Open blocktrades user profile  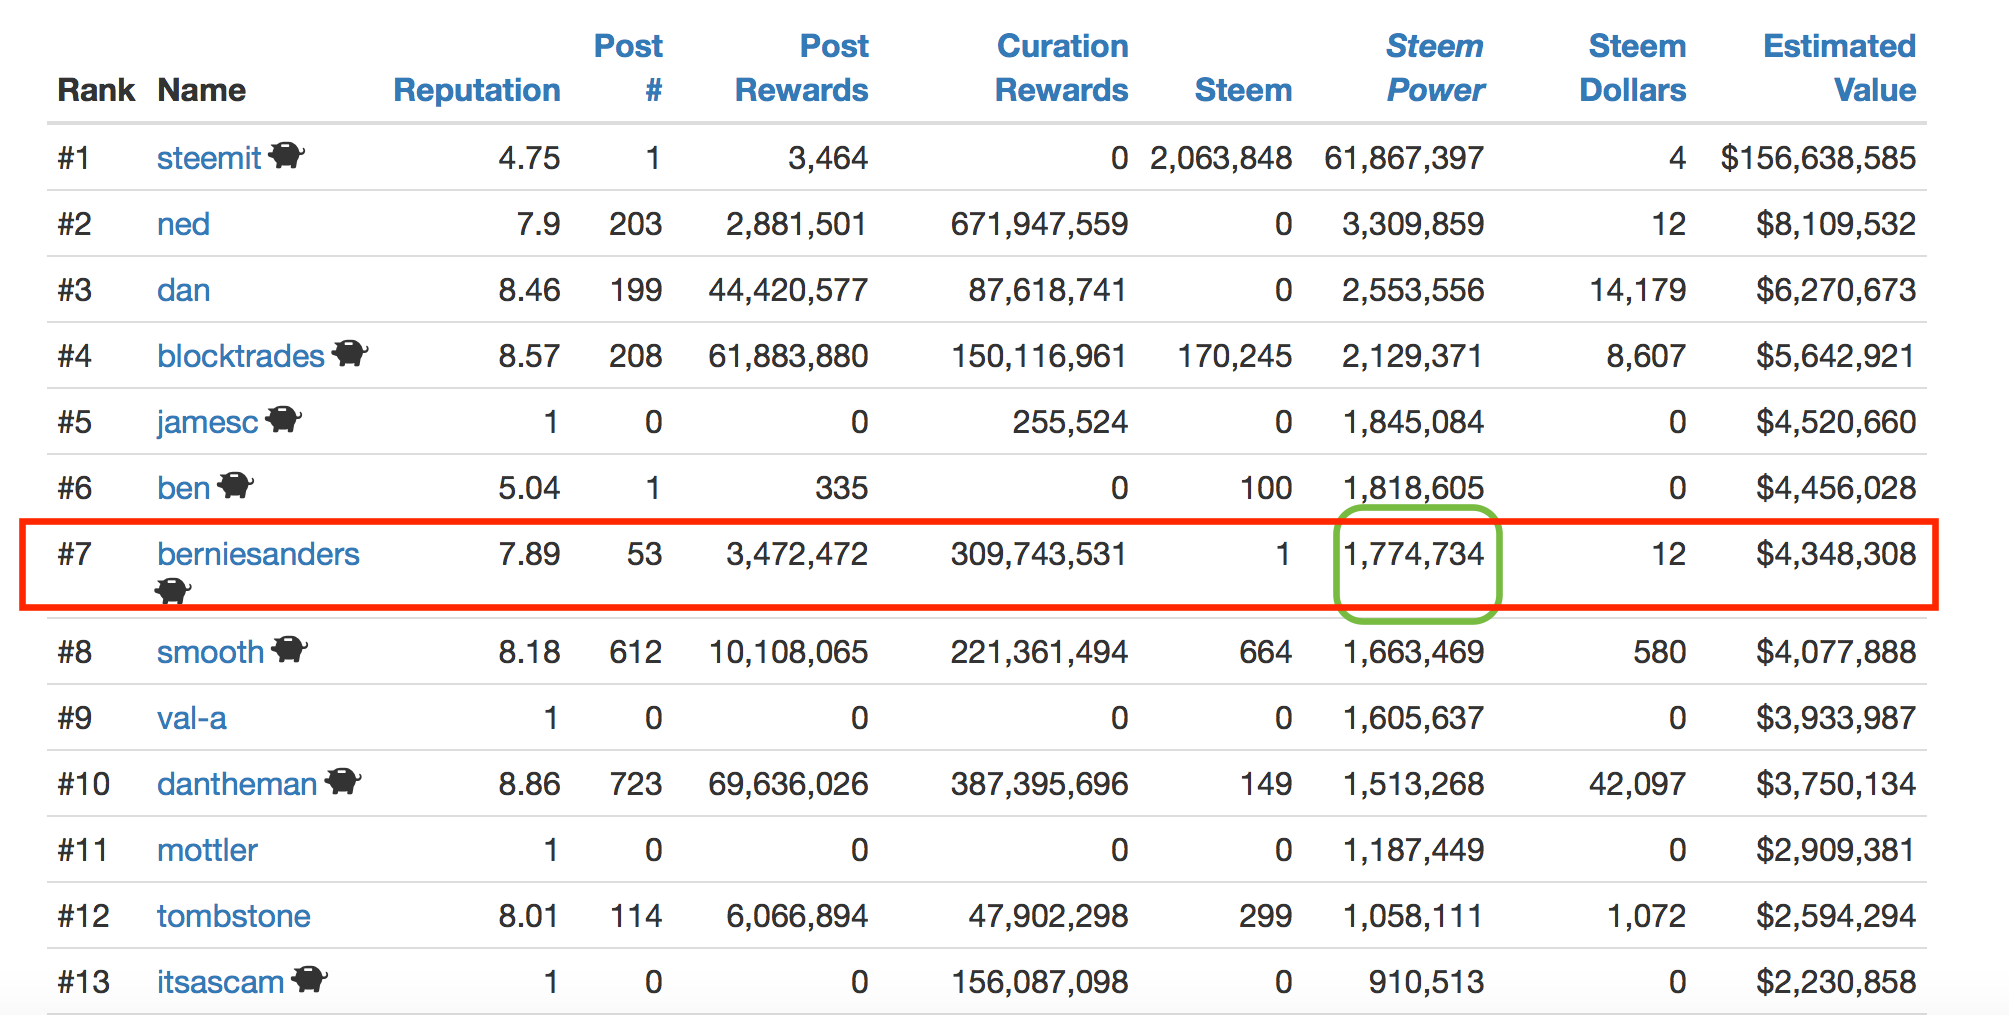[x=241, y=356]
